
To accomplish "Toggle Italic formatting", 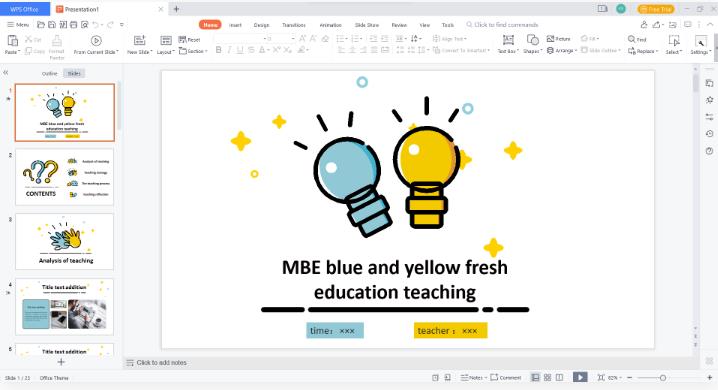I will coord(229,50).
